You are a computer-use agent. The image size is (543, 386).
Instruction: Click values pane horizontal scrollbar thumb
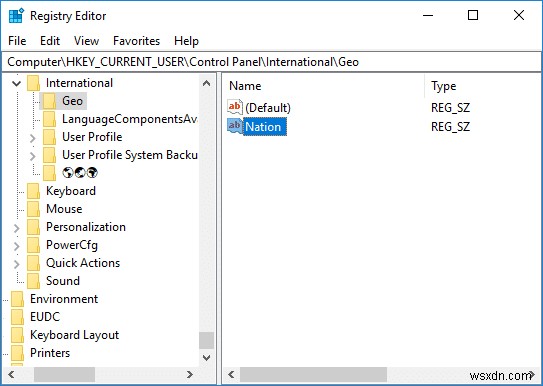click(313, 374)
